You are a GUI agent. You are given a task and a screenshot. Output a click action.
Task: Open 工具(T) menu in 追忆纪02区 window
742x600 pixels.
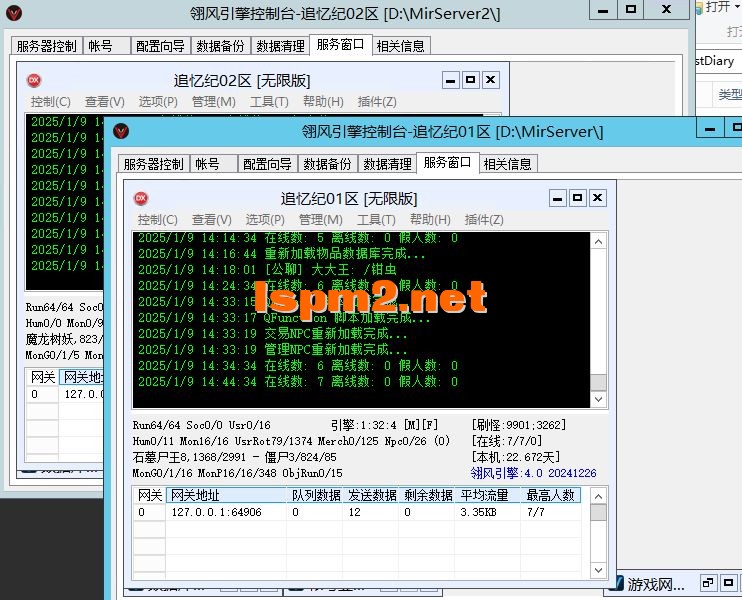[x=269, y=102]
